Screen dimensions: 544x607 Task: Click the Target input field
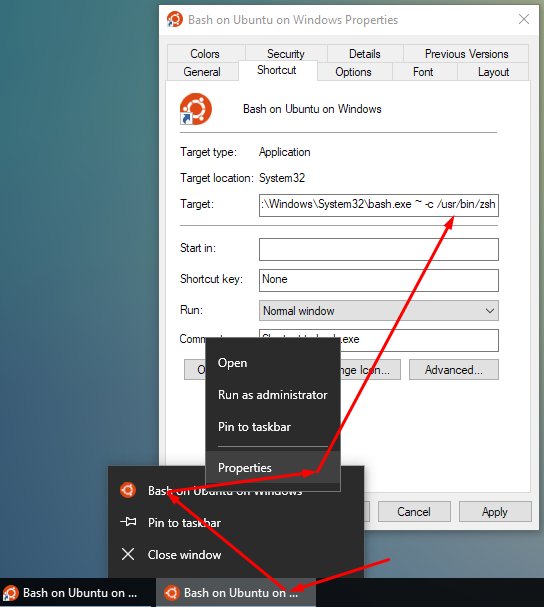tap(379, 205)
